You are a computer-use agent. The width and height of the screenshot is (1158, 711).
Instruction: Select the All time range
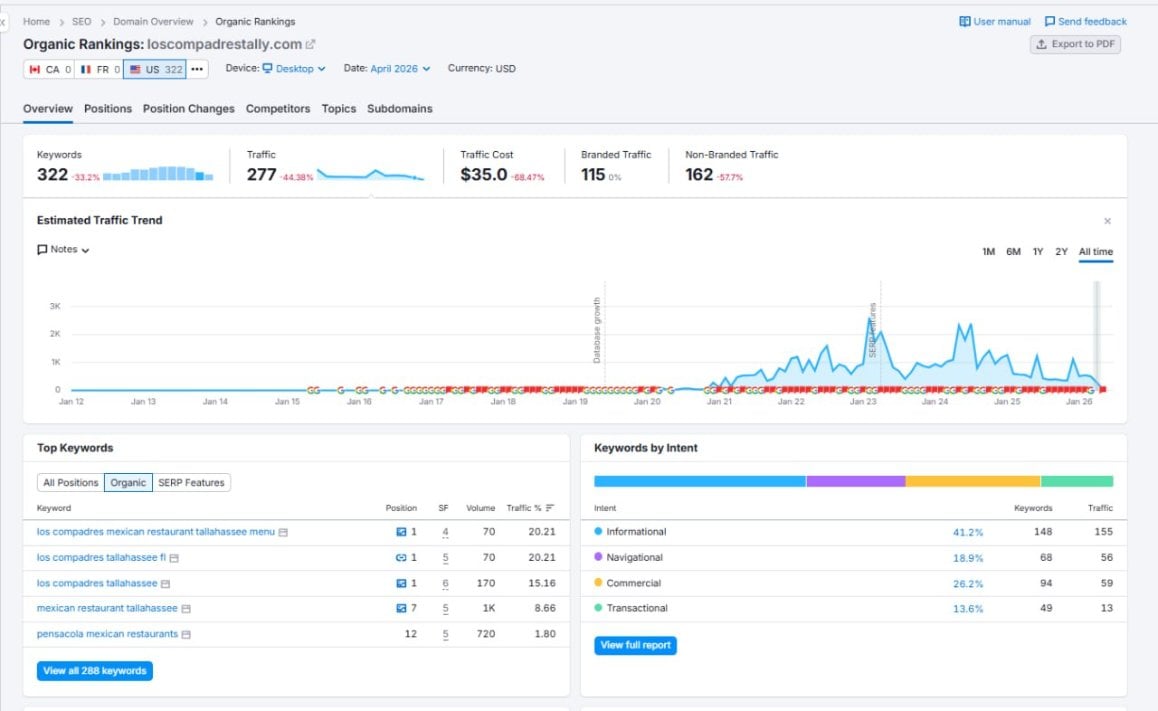pyautogui.click(x=1095, y=252)
